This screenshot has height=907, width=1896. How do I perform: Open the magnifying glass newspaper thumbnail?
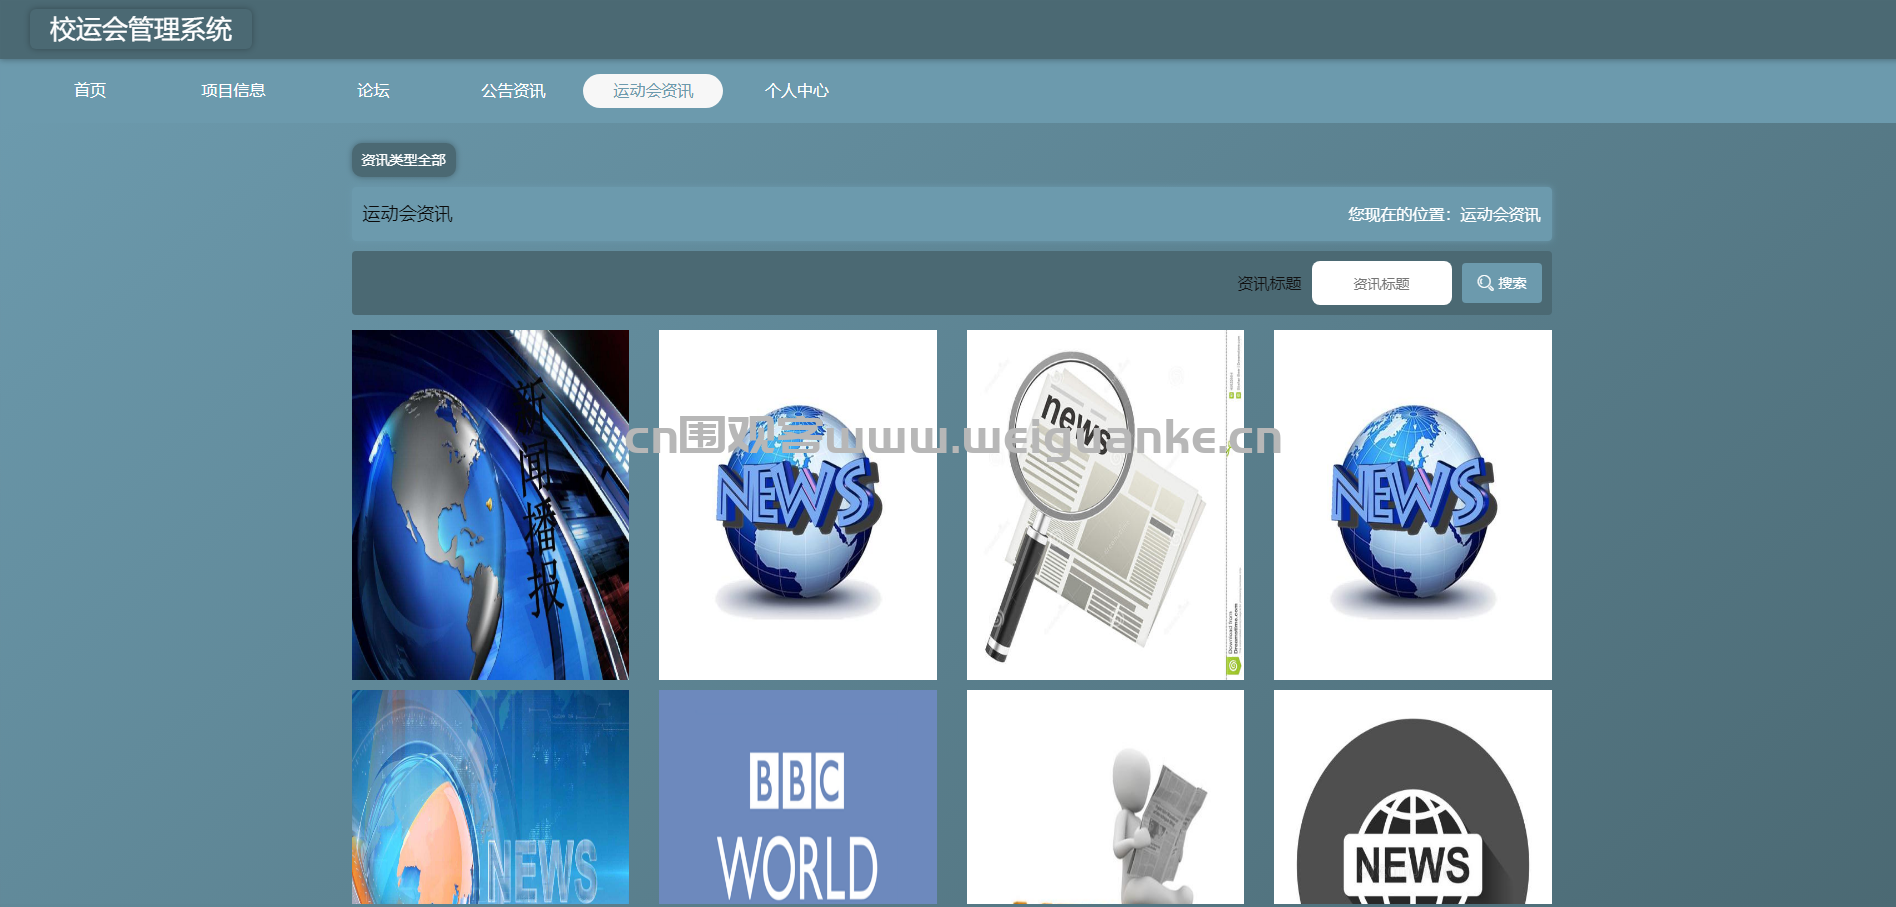coord(1105,505)
